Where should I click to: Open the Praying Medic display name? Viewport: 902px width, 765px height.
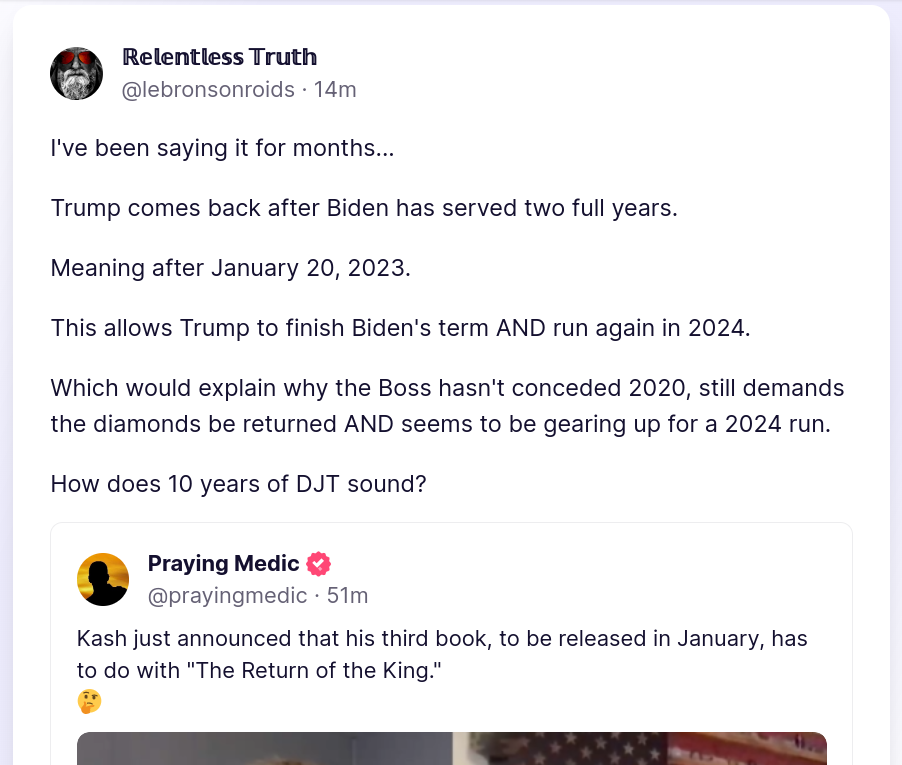223,563
